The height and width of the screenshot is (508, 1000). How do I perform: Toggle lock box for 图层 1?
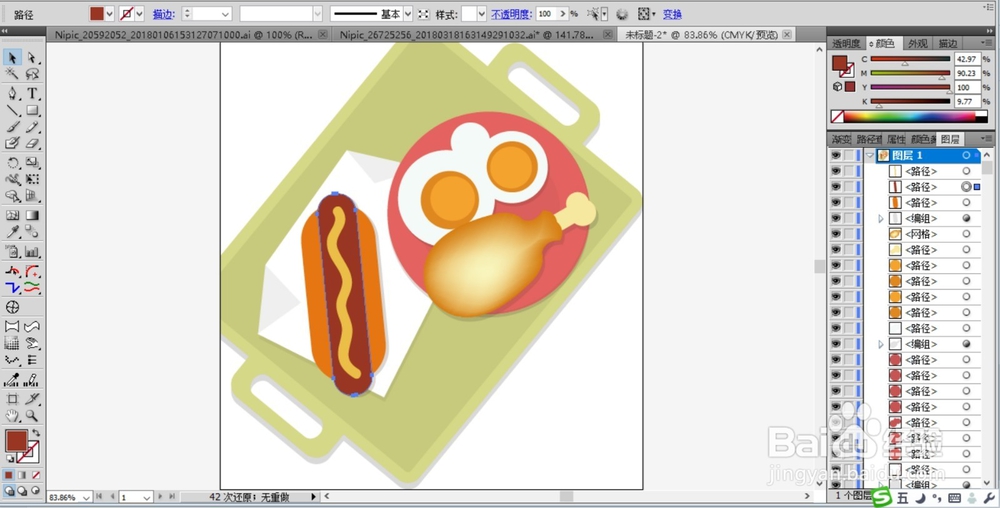pos(849,156)
